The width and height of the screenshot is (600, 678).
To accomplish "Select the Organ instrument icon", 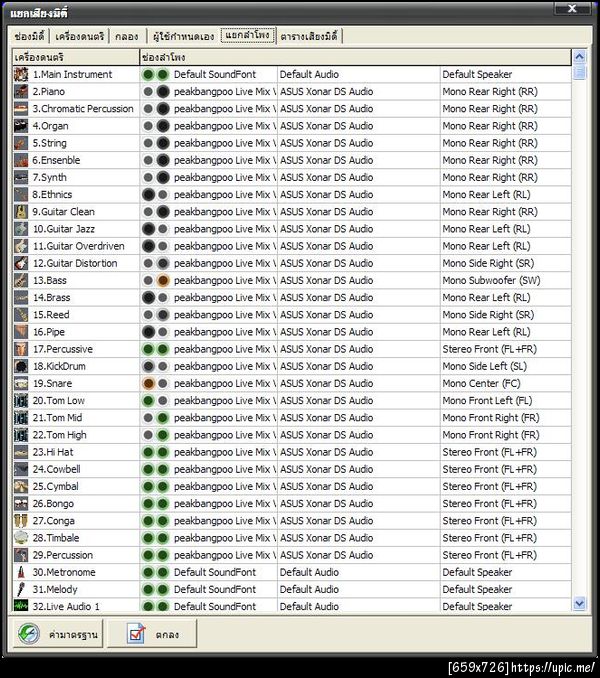I will coord(21,126).
